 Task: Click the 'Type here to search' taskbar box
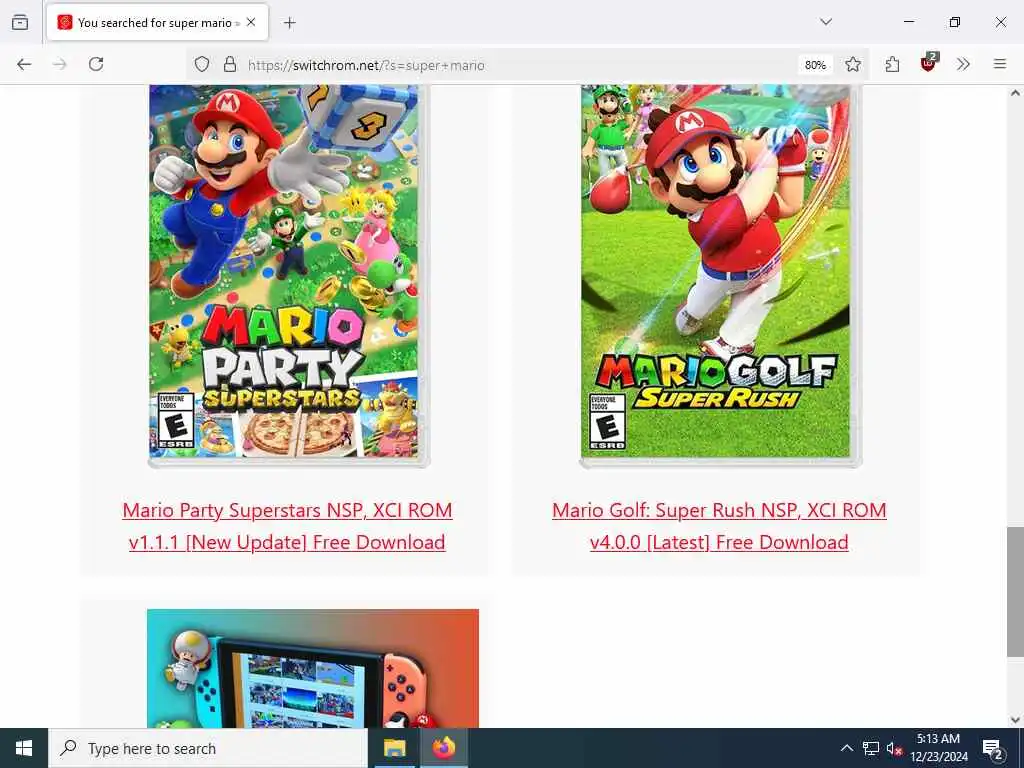(x=208, y=748)
